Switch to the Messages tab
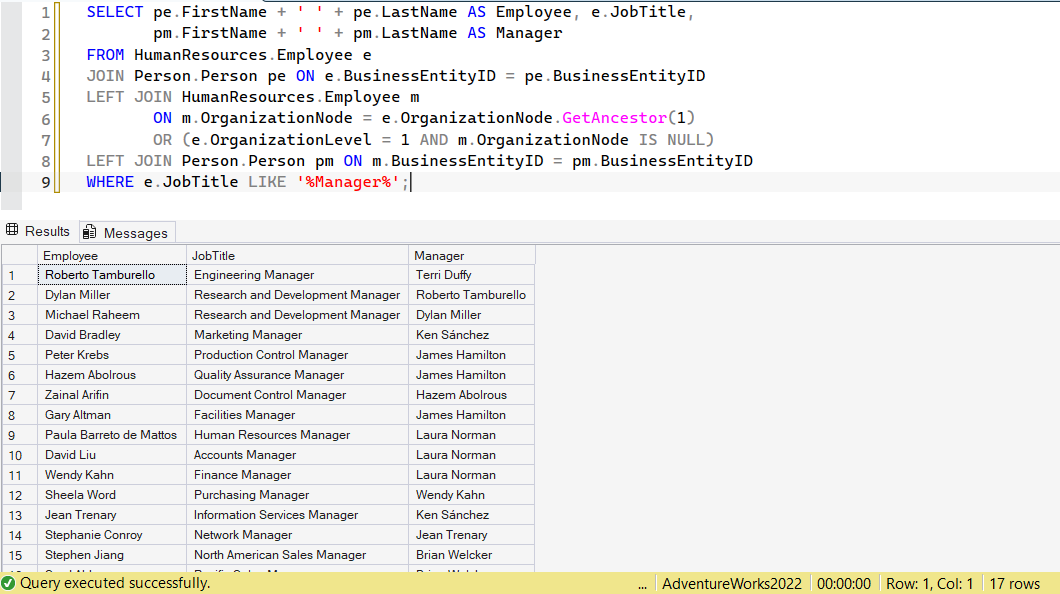Screen dimensions: 1060x594 tap(127, 232)
